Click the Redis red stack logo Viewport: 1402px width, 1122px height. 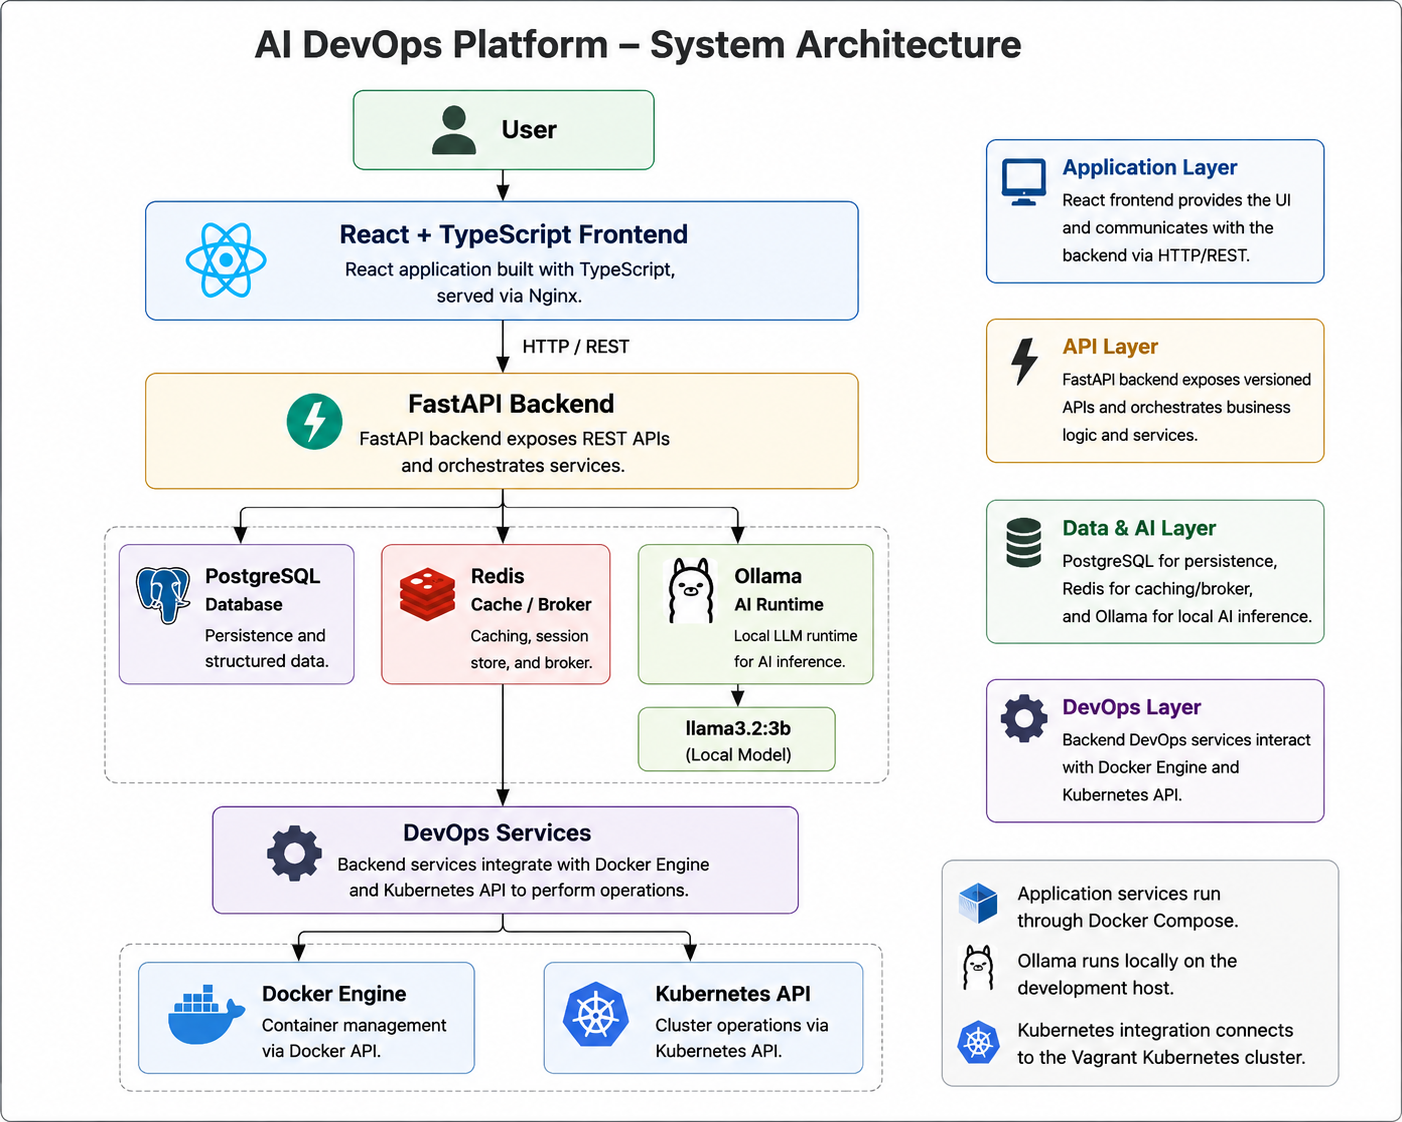428,594
